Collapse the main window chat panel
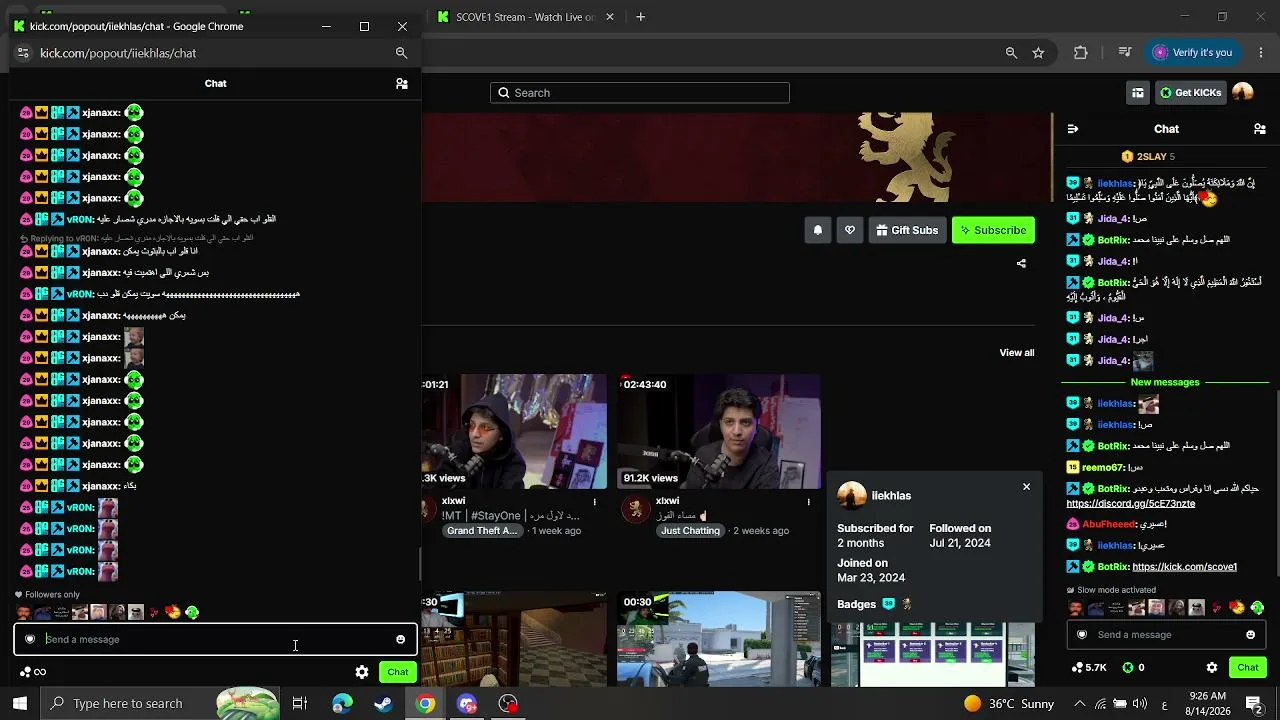1280x720 pixels. (x=1073, y=129)
